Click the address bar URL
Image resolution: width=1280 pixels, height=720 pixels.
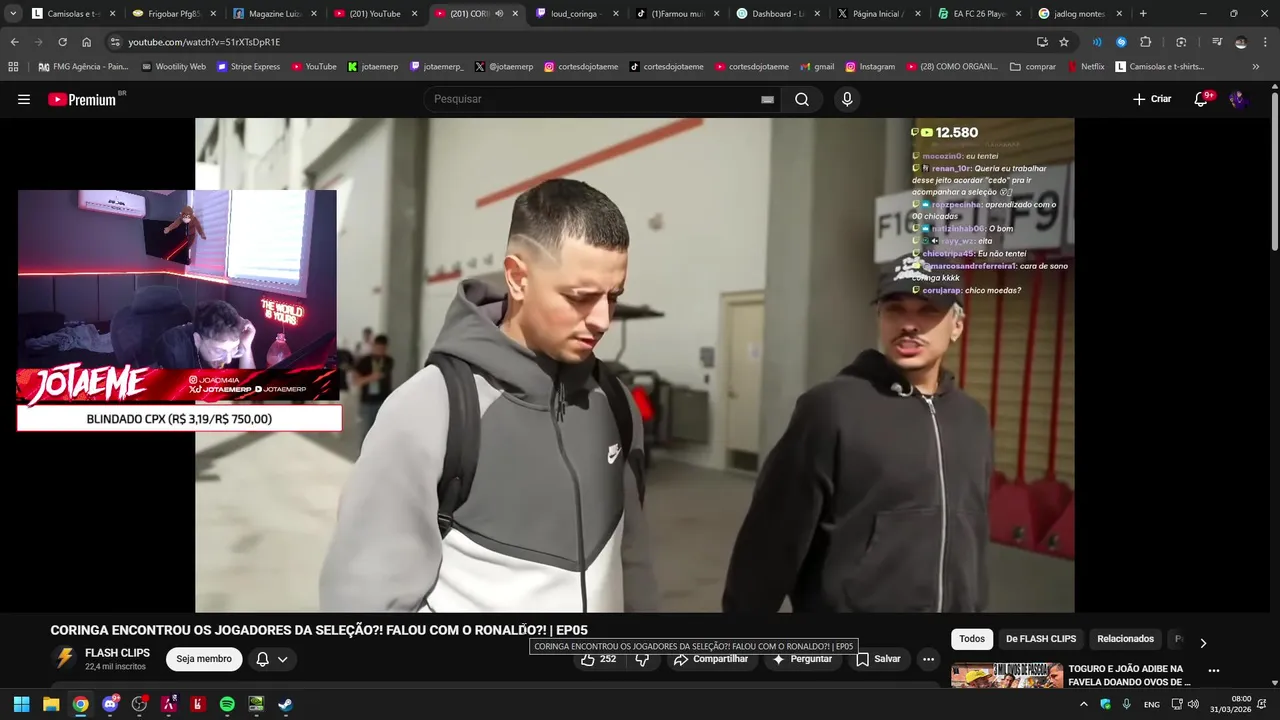(204, 42)
